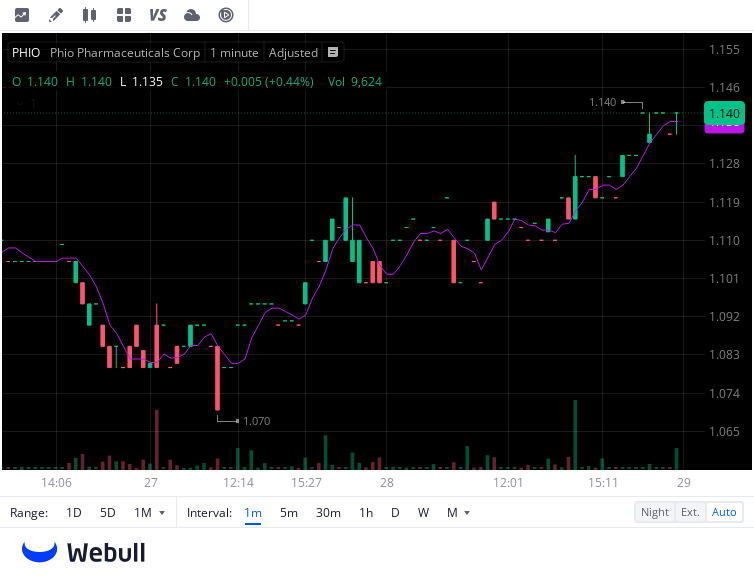This screenshot has height=576, width=754.
Task: Open the candlestick style icon
Action: [89, 15]
